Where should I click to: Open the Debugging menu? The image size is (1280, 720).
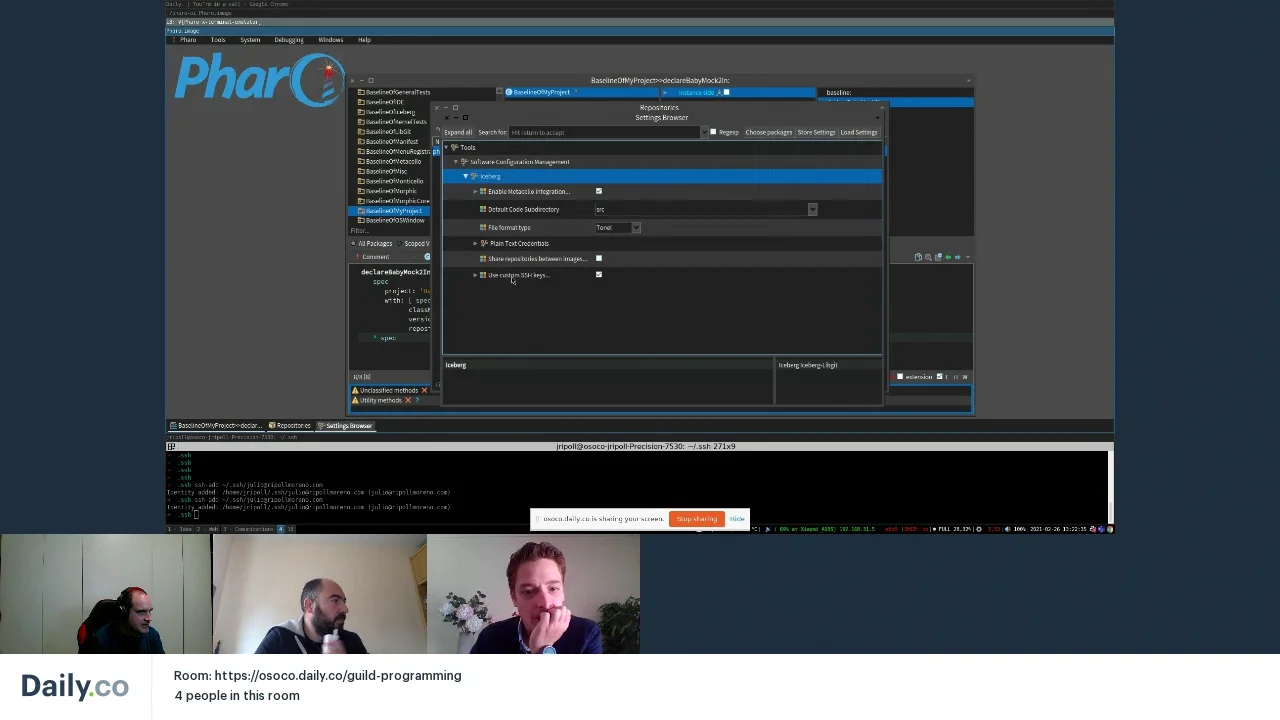289,40
